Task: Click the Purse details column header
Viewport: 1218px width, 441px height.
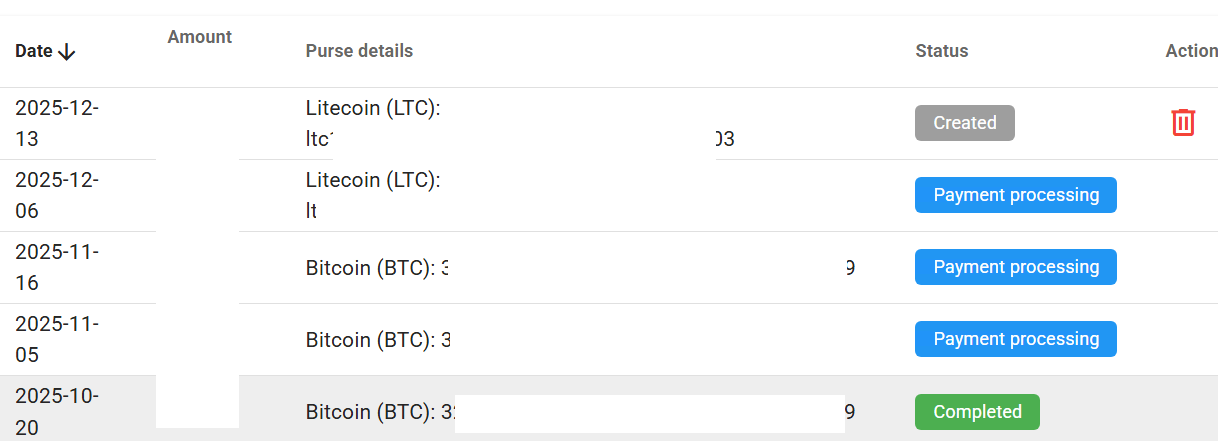Action: coord(359,51)
